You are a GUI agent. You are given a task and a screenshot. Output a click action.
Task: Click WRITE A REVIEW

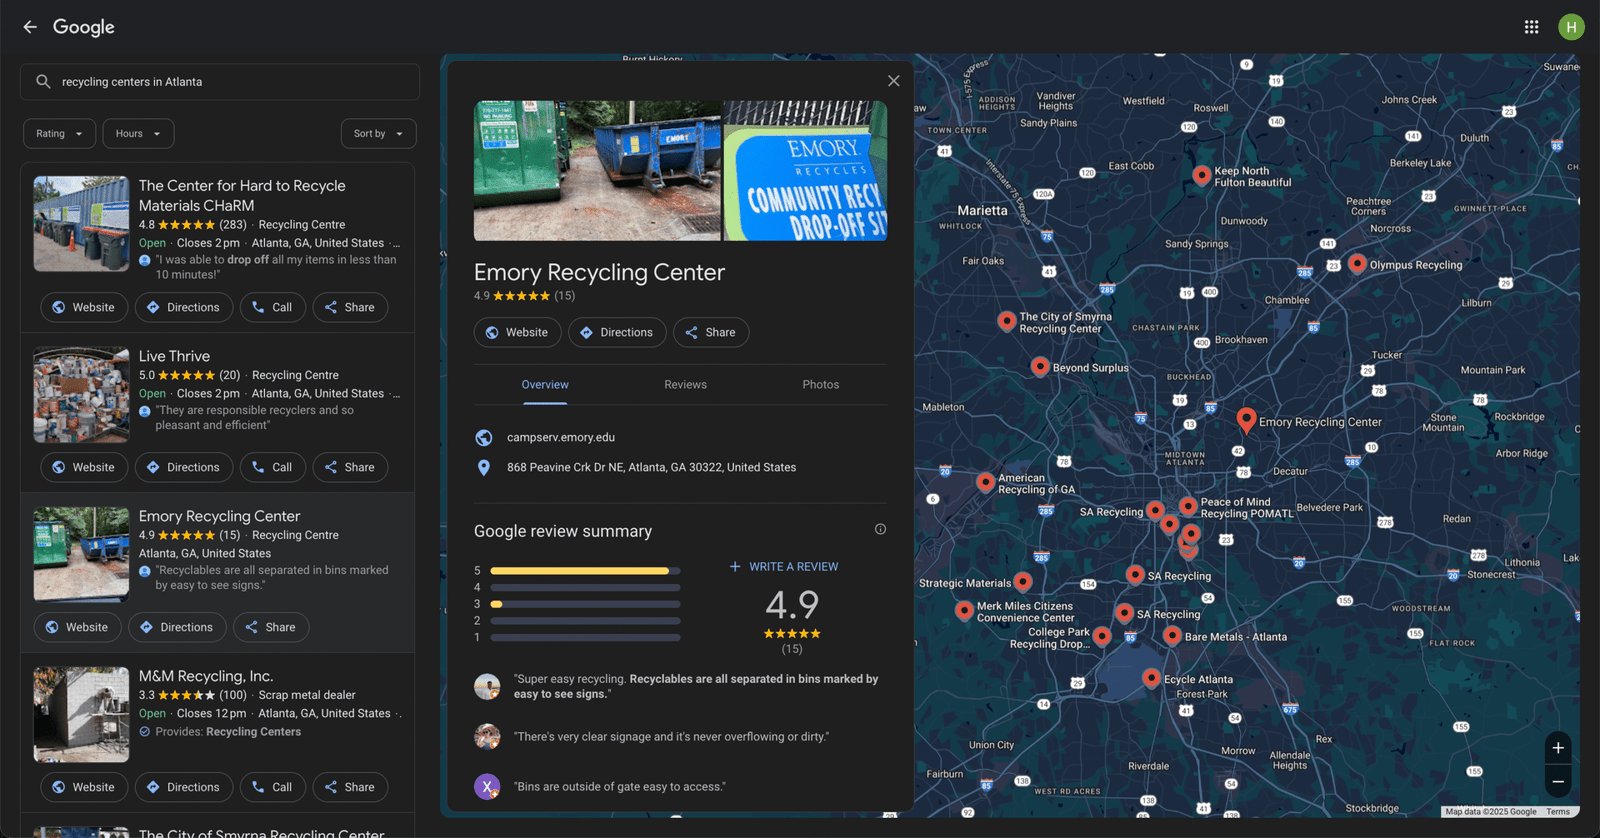[784, 566]
